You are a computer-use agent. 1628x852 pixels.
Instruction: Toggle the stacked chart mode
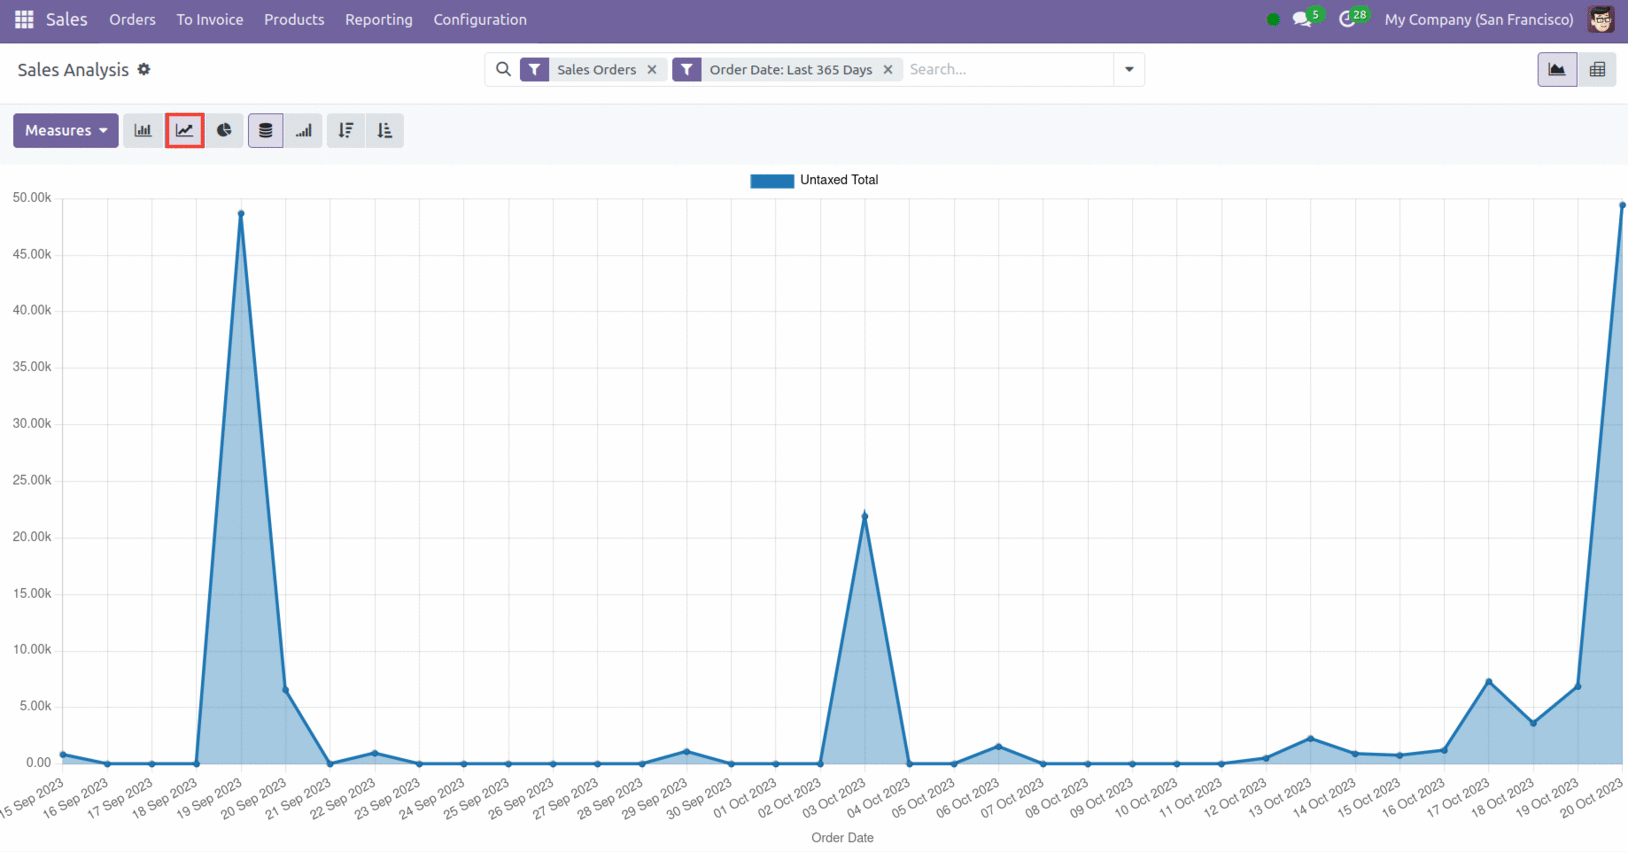click(x=265, y=131)
